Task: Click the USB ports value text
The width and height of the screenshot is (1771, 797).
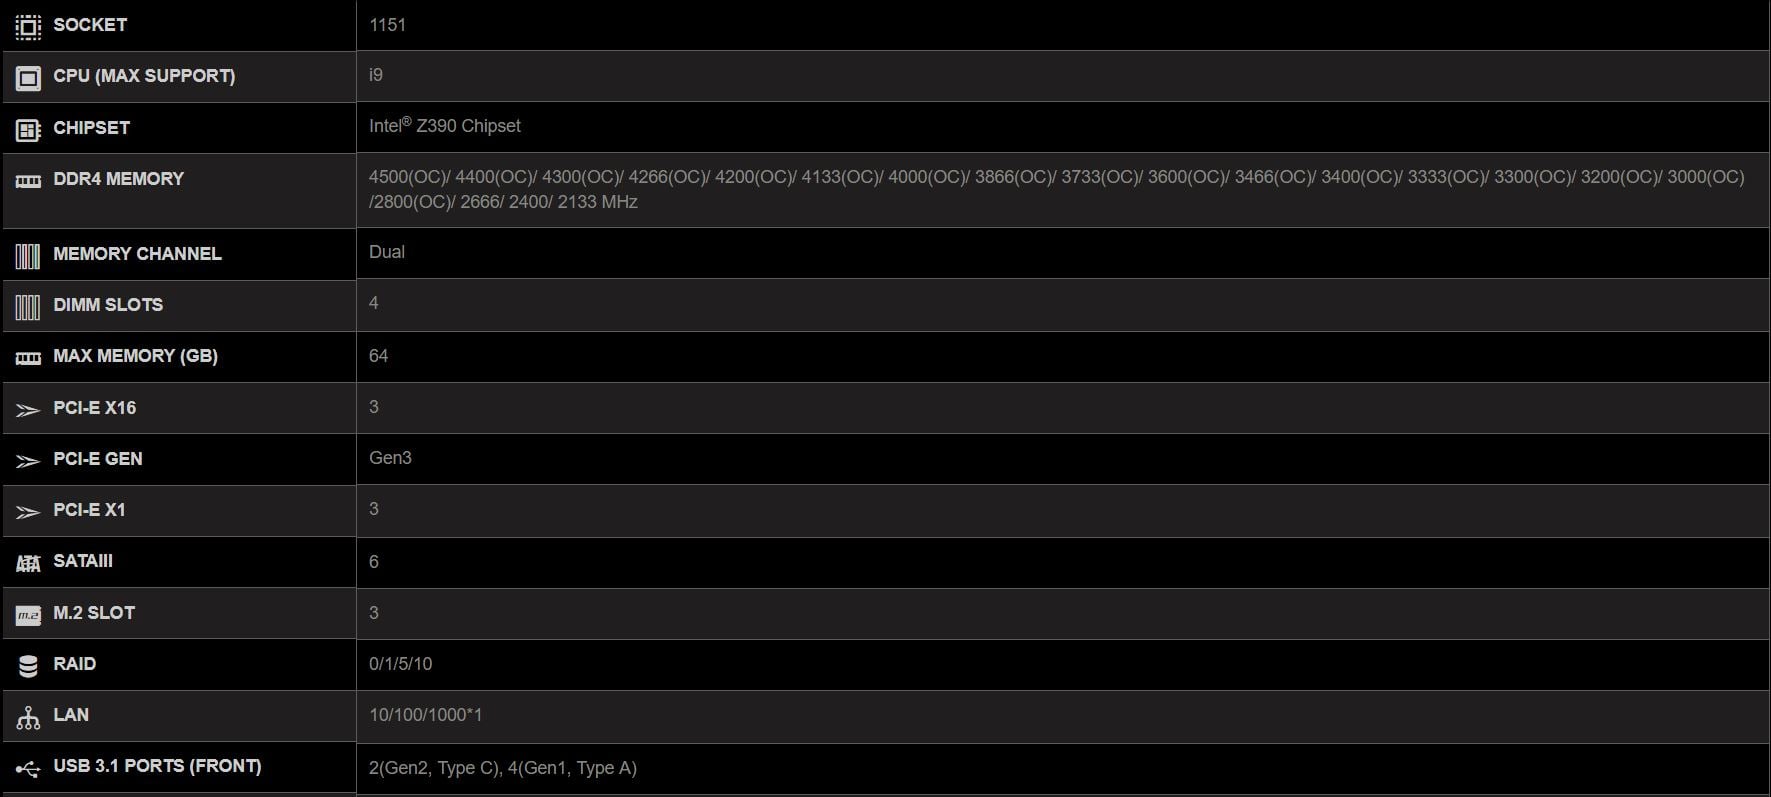Action: [x=502, y=768]
